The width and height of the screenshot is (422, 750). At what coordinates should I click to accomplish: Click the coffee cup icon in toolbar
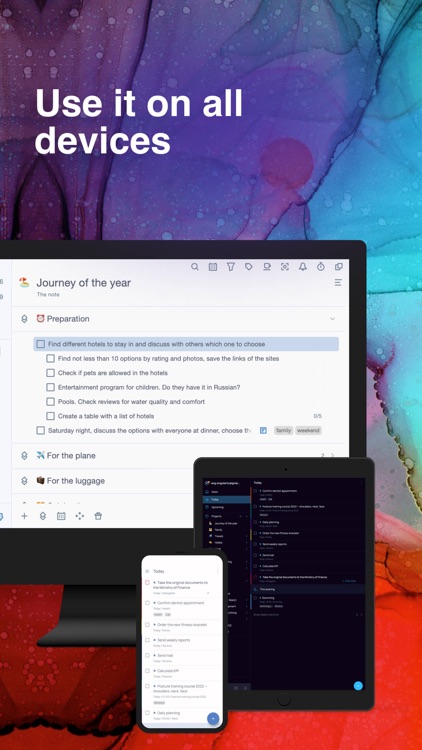267,267
